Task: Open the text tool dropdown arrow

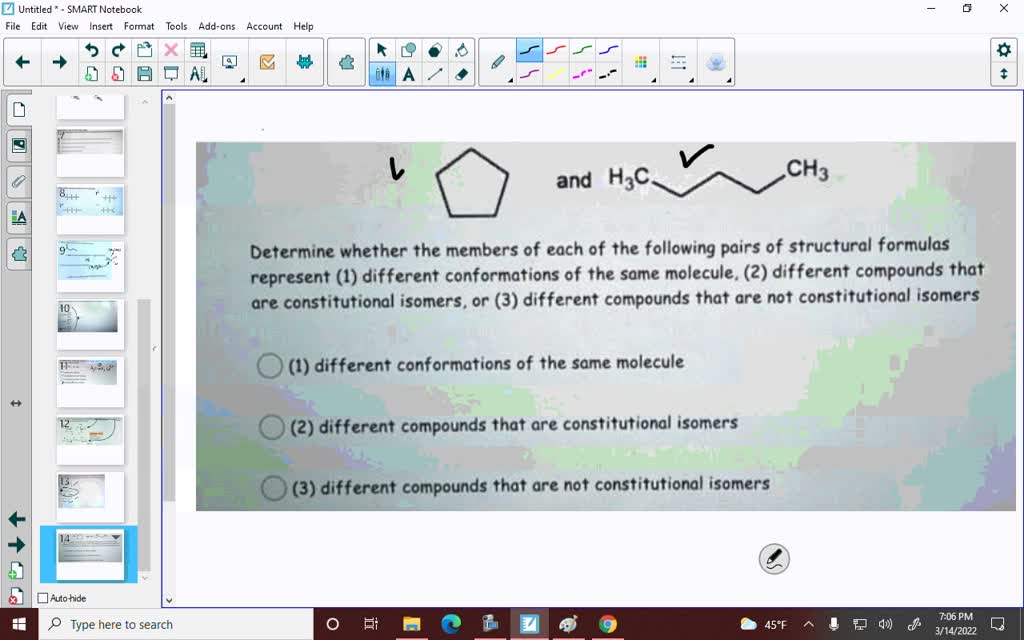Action: click(418, 80)
